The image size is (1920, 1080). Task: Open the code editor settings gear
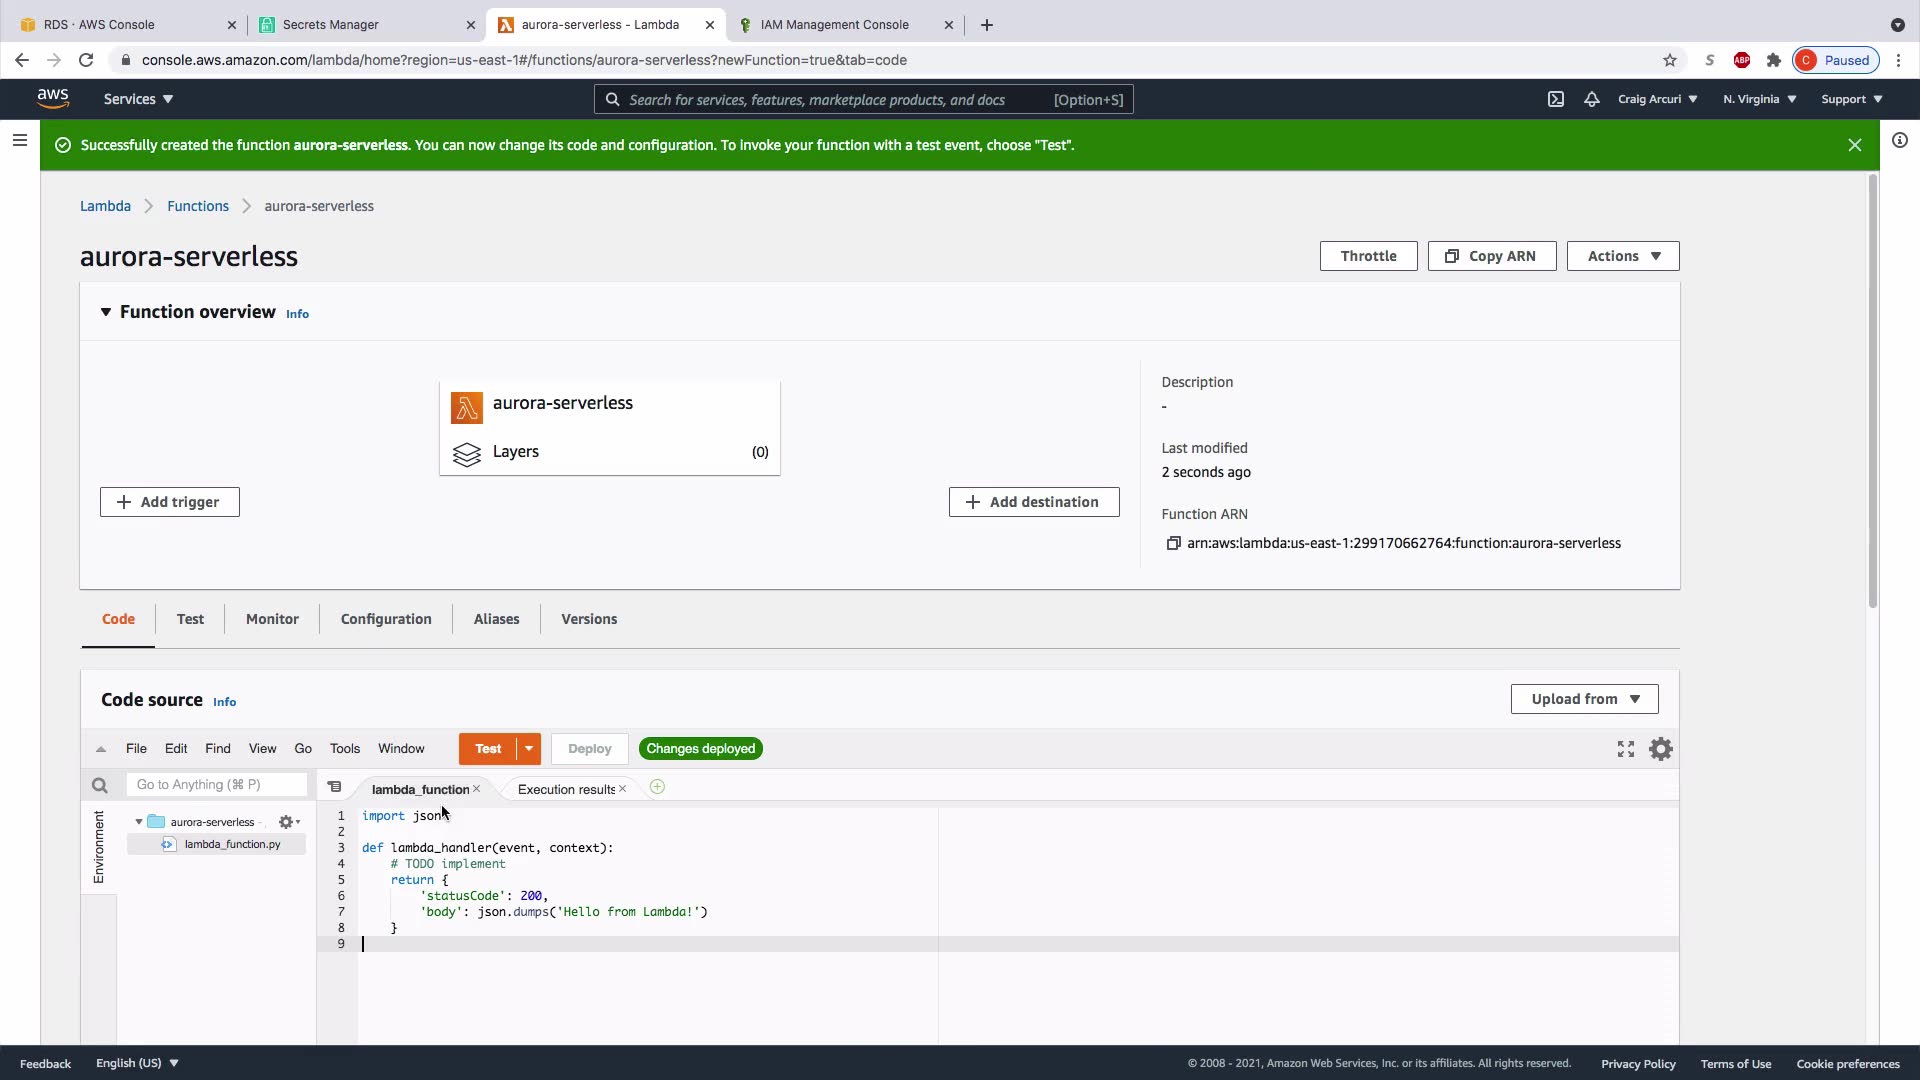[1661, 749]
